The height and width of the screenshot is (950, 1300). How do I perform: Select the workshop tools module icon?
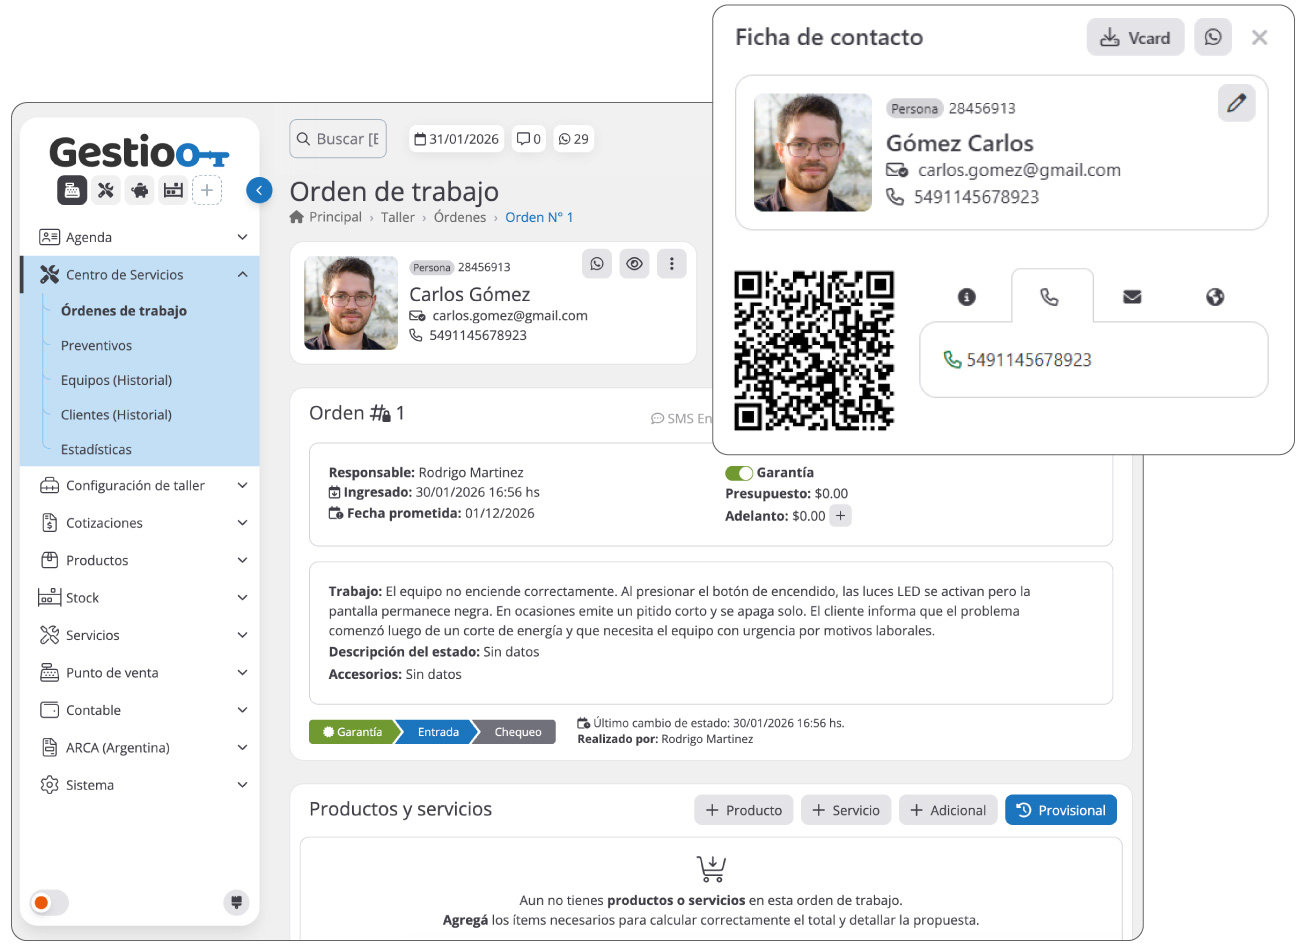(106, 190)
